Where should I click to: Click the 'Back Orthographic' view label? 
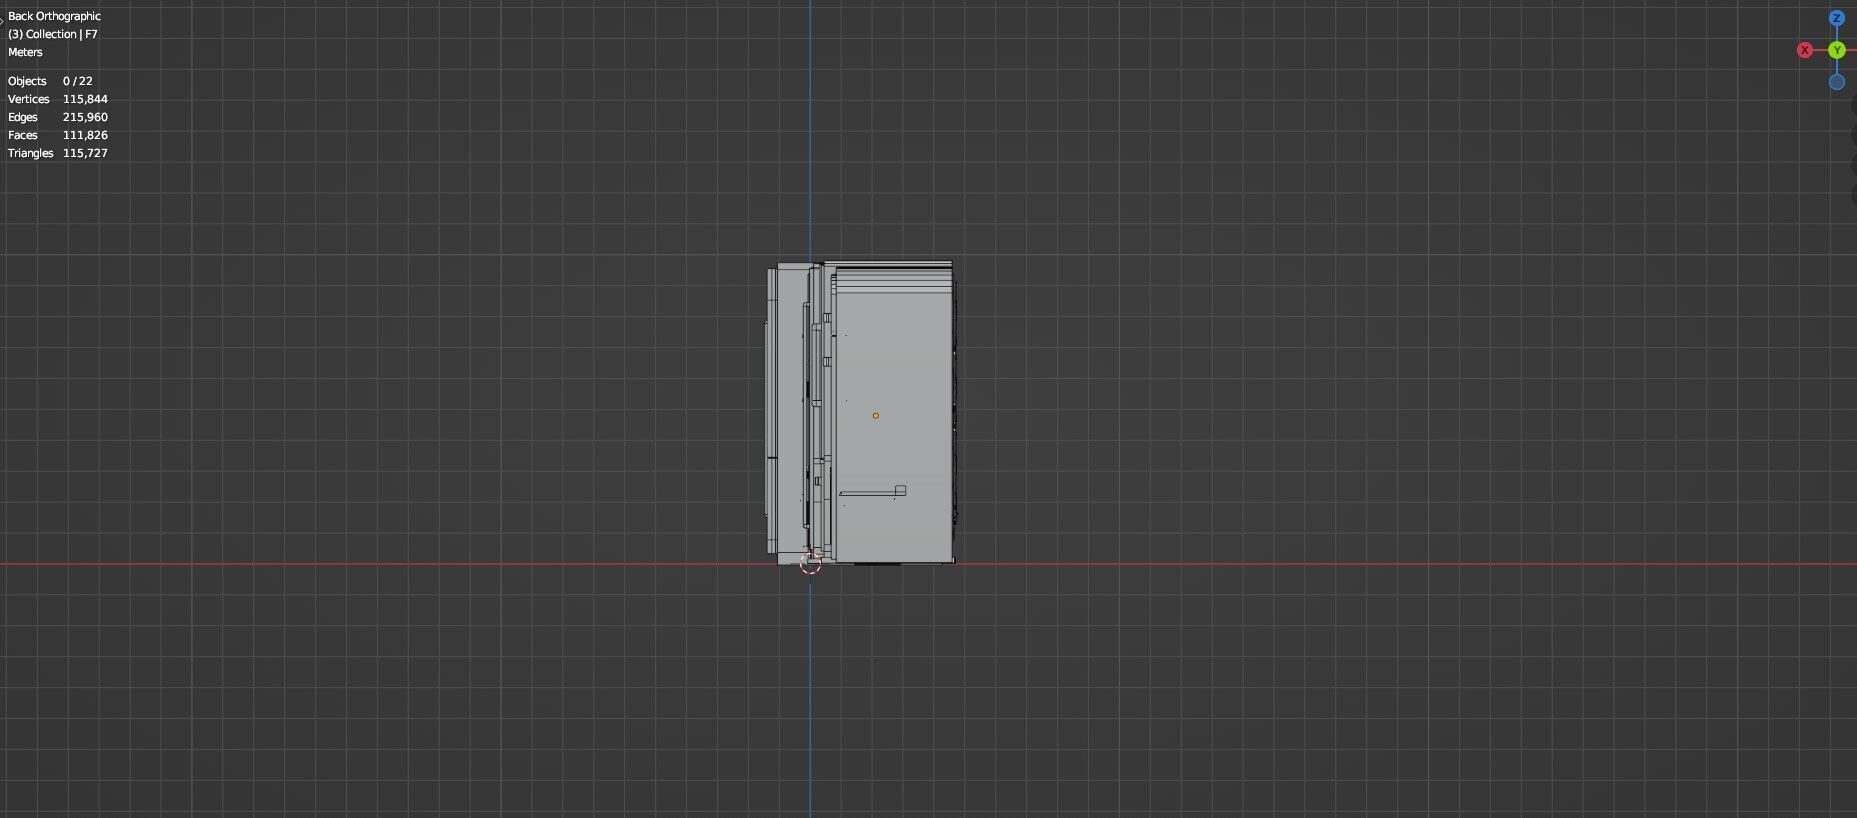[54, 16]
